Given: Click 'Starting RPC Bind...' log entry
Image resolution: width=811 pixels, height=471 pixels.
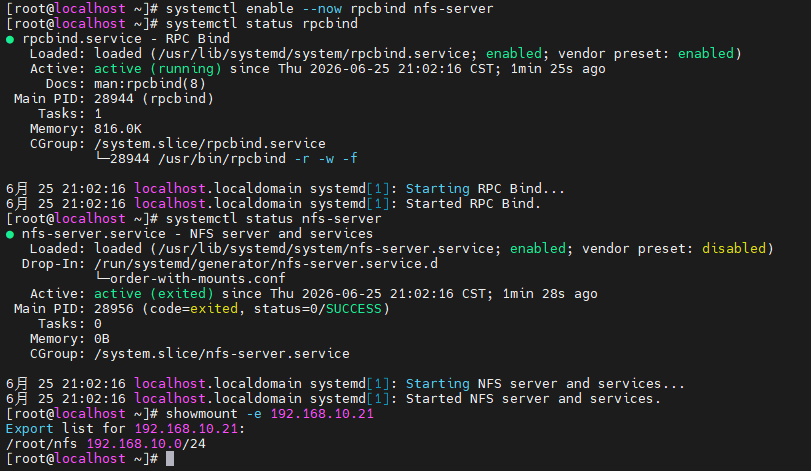Looking at the screenshot, I should [485, 189].
